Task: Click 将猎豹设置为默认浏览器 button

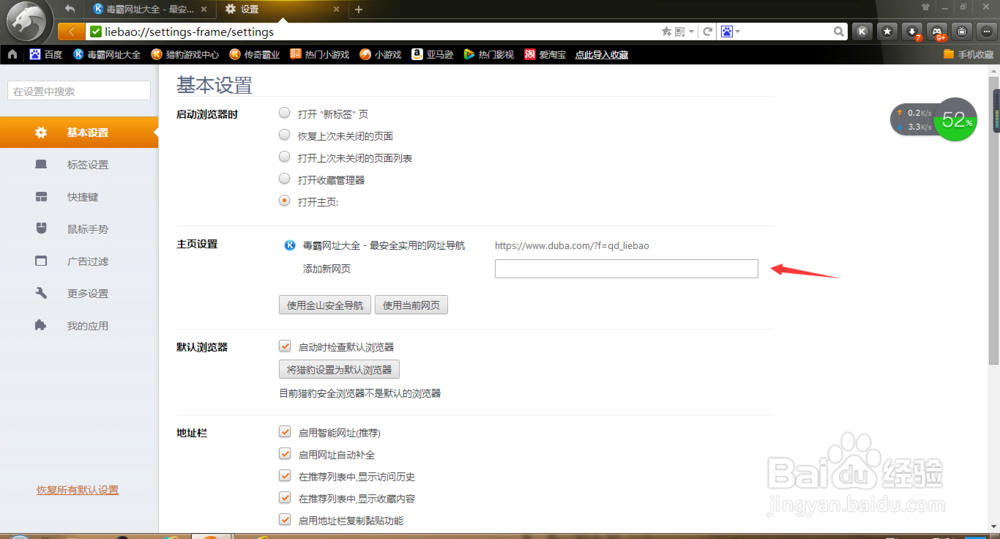Action: click(339, 369)
